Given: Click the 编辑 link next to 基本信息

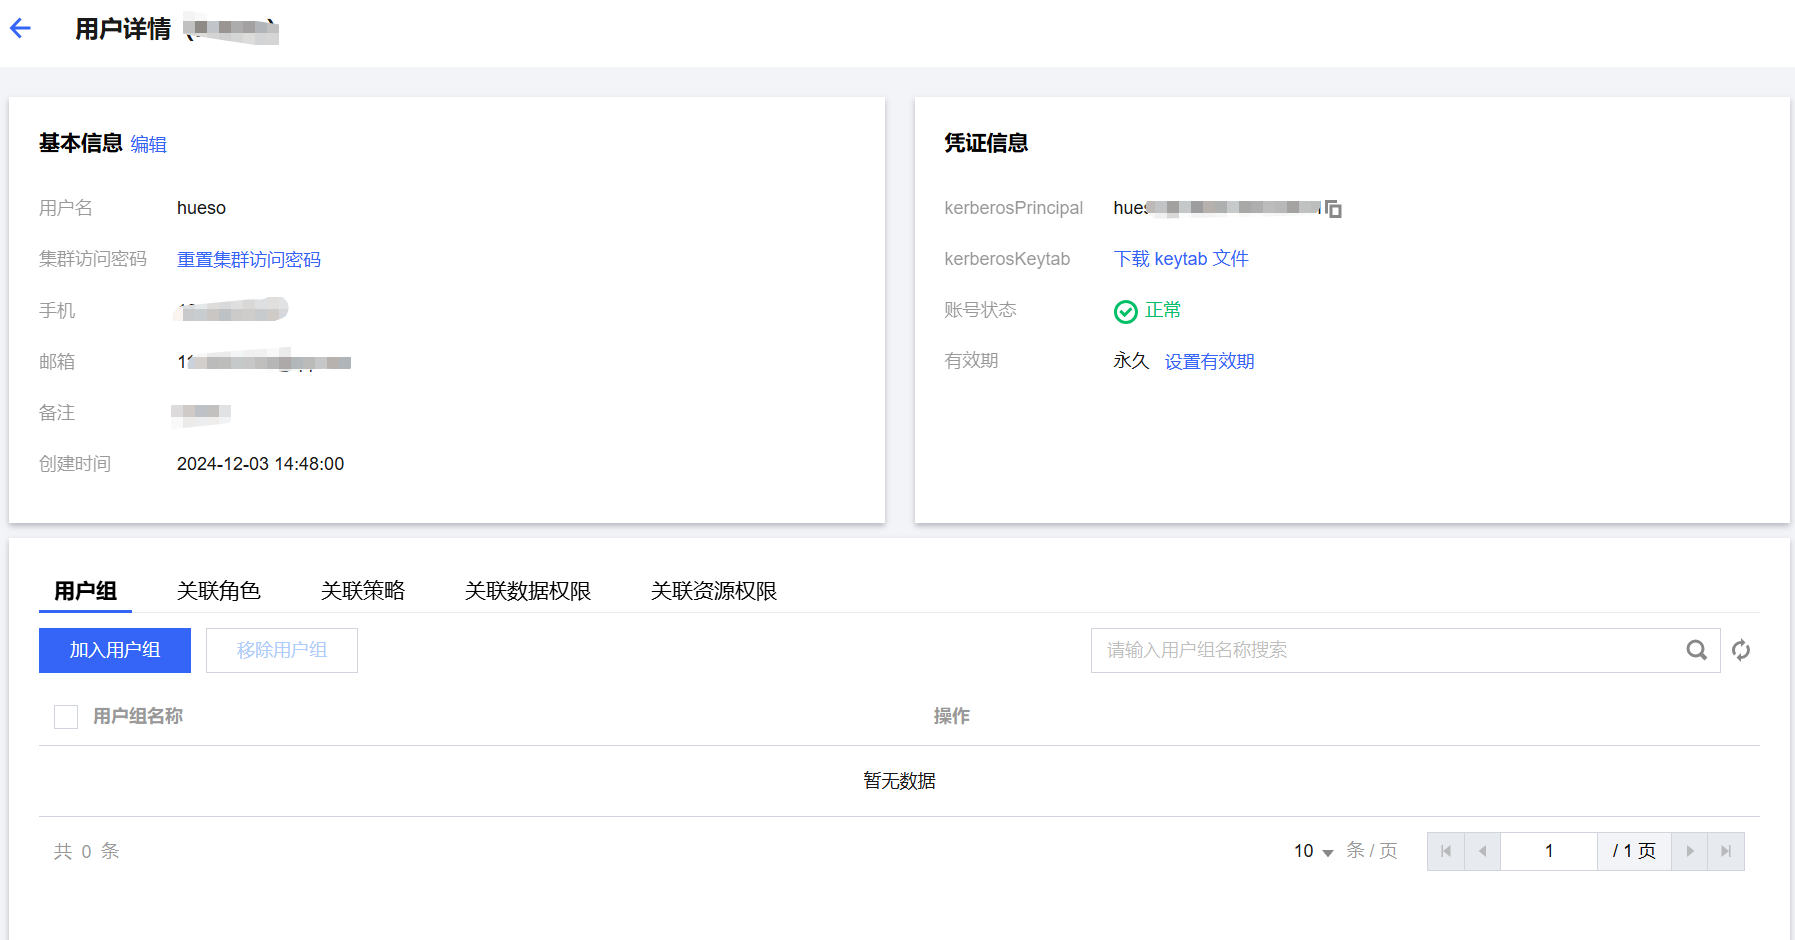Looking at the screenshot, I should 148,145.
